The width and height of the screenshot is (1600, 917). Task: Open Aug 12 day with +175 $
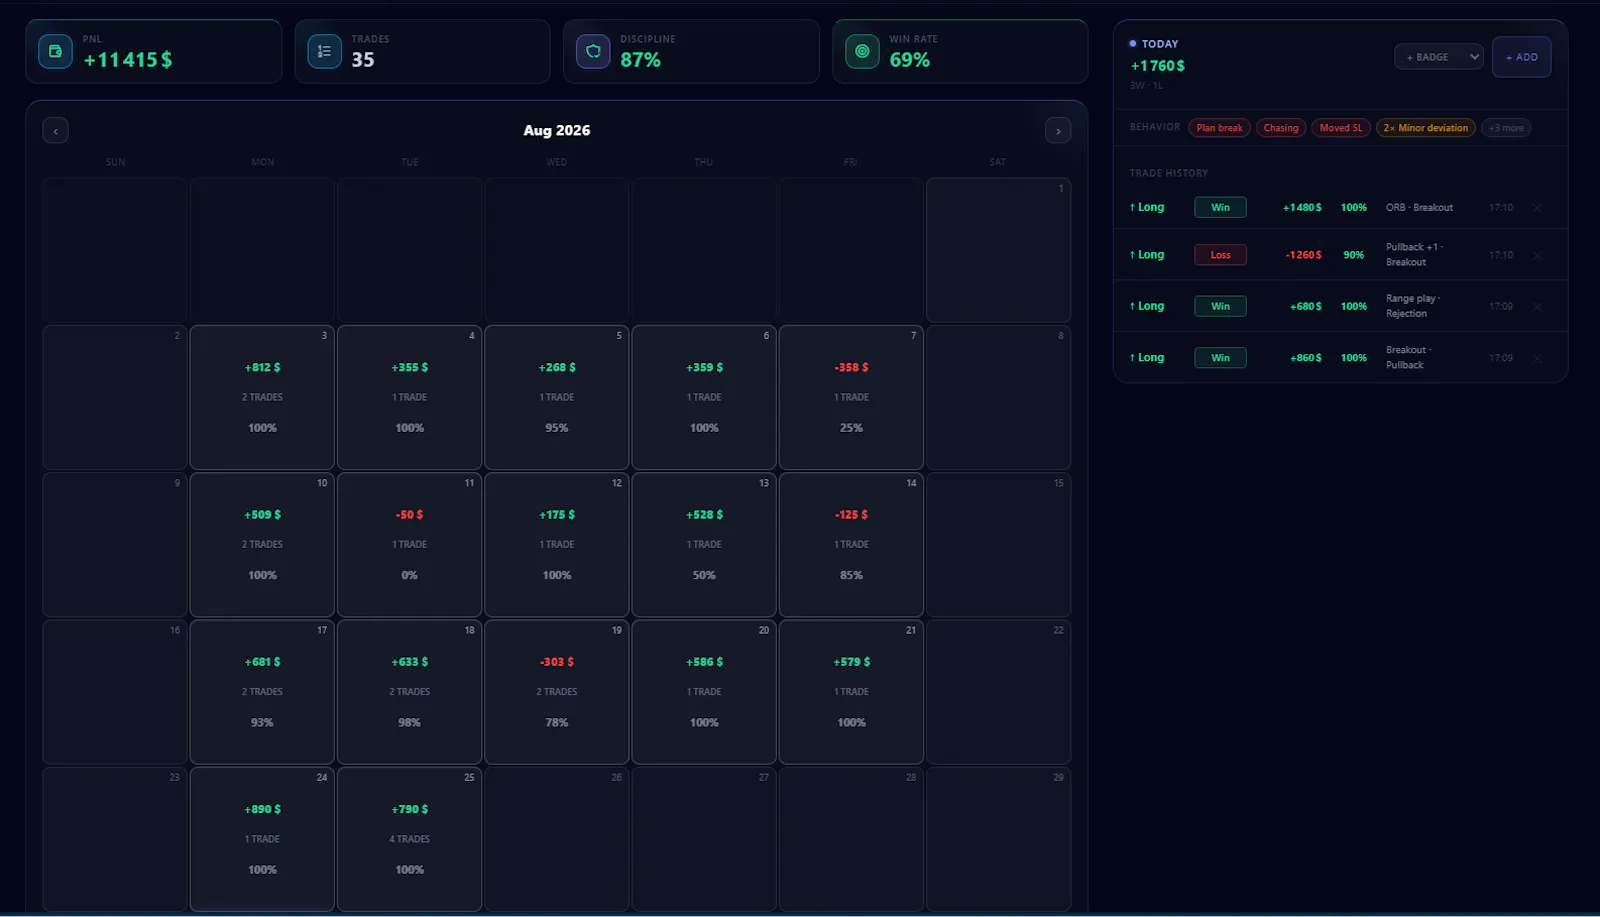[x=557, y=544]
